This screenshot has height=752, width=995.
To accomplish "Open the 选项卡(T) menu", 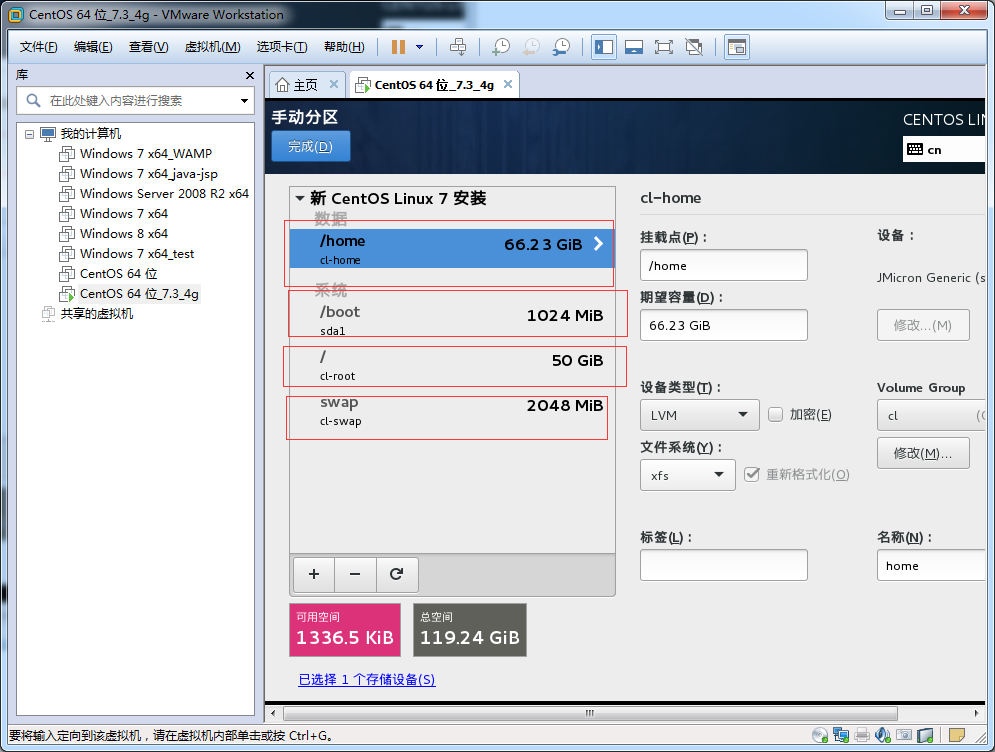I will 282,47.
